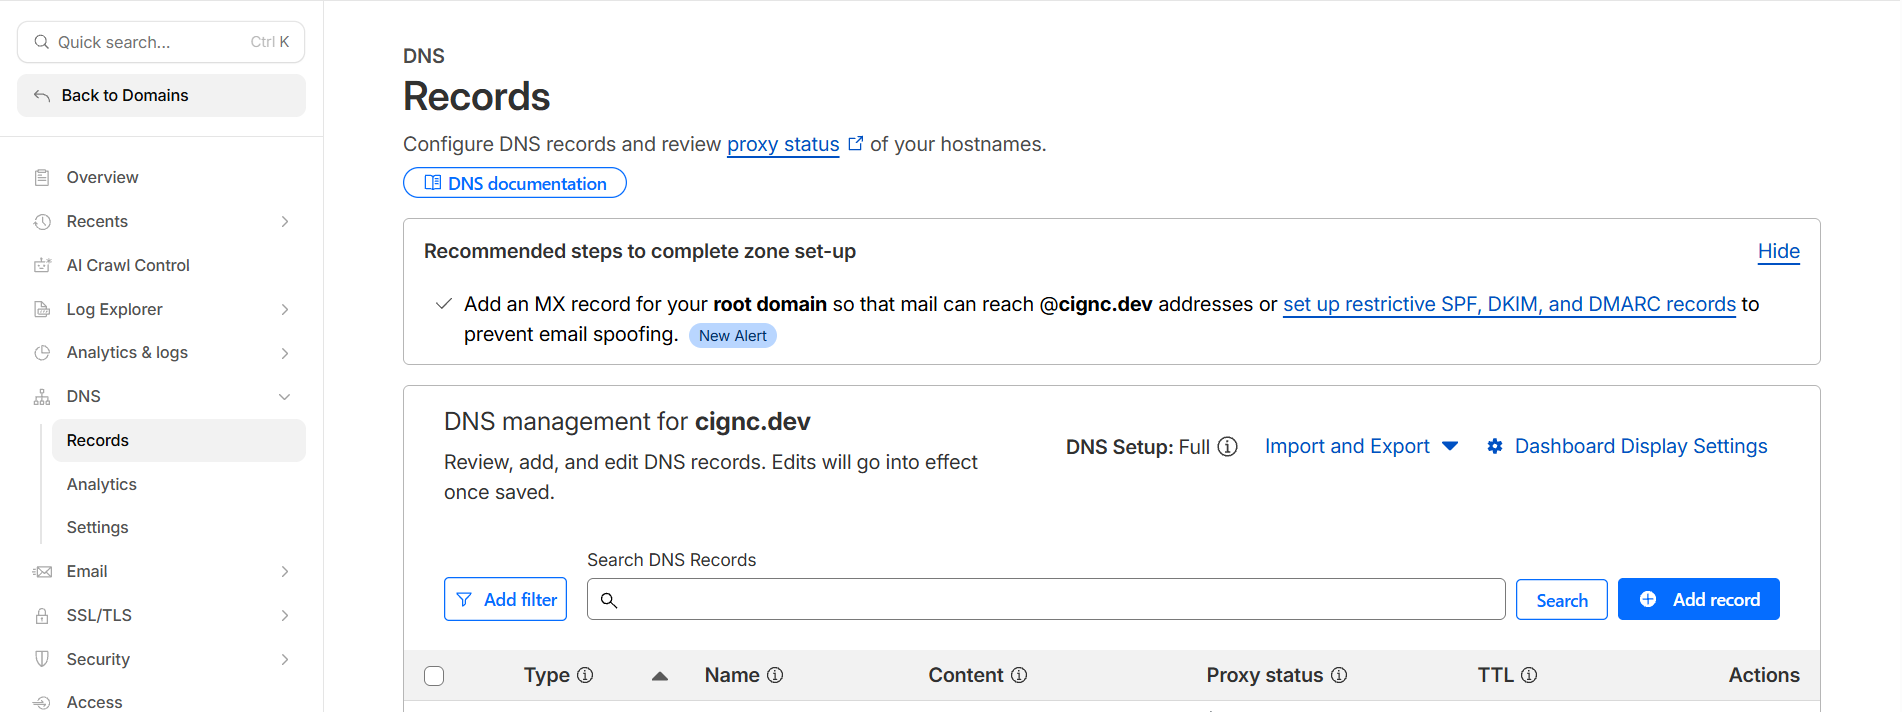Screen dimensions: 1902x712
Task: Click the Name column info icon
Action: pyautogui.click(x=775, y=676)
